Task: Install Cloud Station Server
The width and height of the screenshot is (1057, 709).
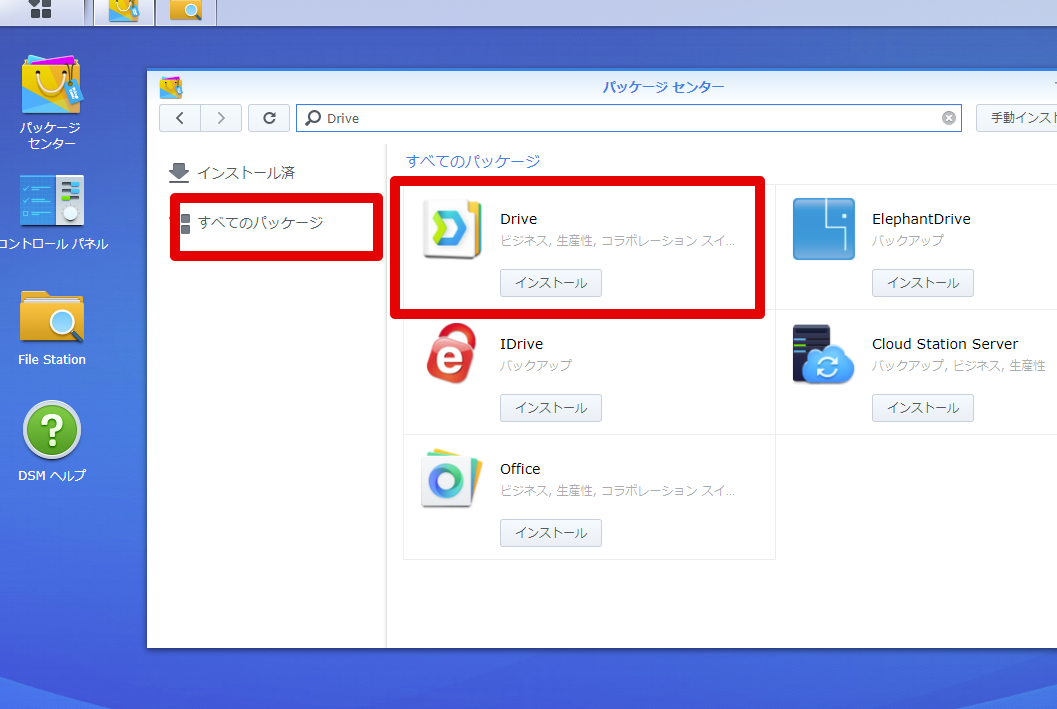Action: (x=923, y=408)
